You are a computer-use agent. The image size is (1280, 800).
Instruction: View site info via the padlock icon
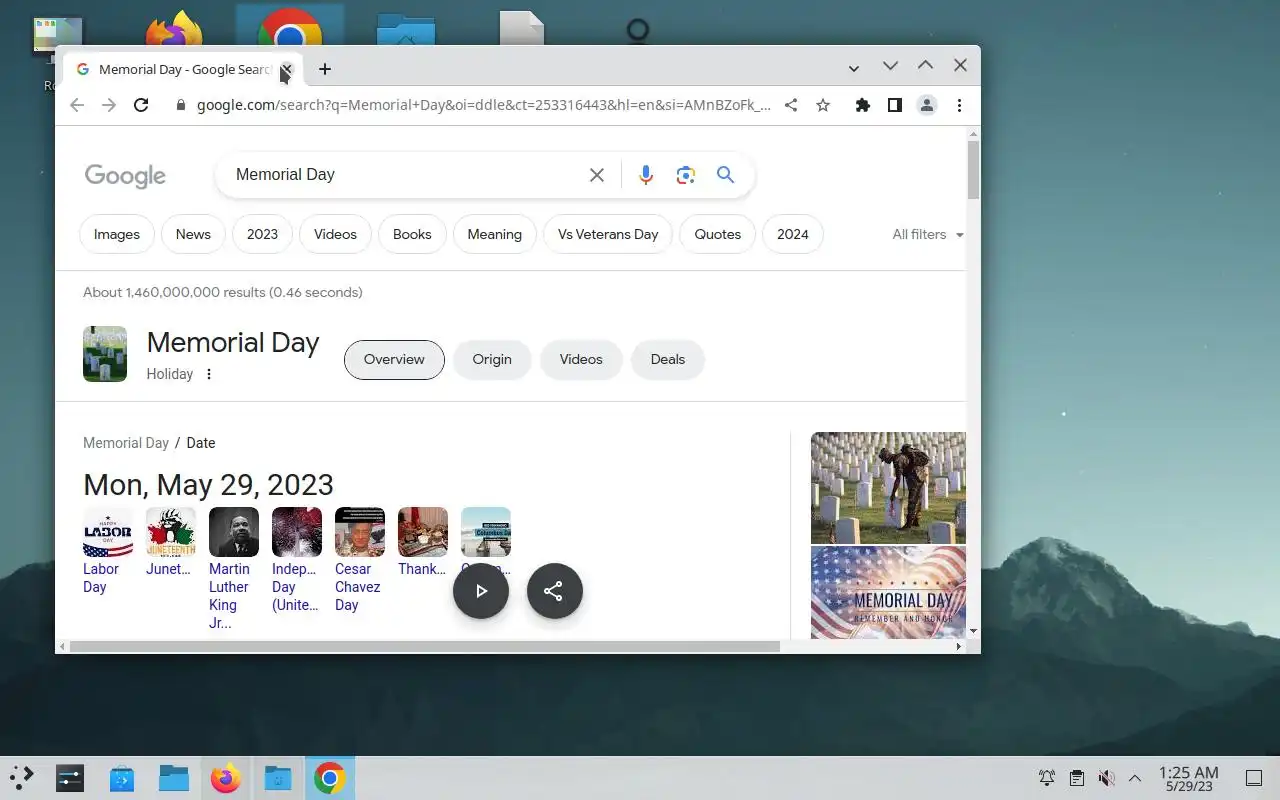click(x=180, y=105)
